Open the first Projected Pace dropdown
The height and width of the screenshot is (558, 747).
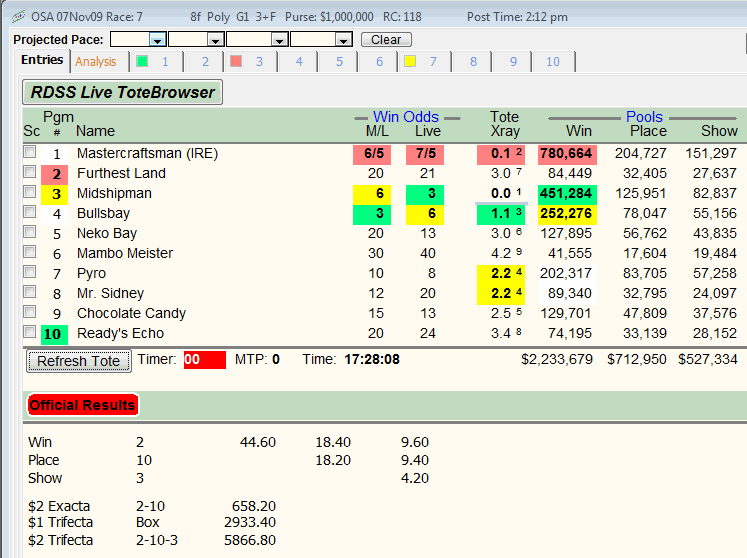(157, 40)
